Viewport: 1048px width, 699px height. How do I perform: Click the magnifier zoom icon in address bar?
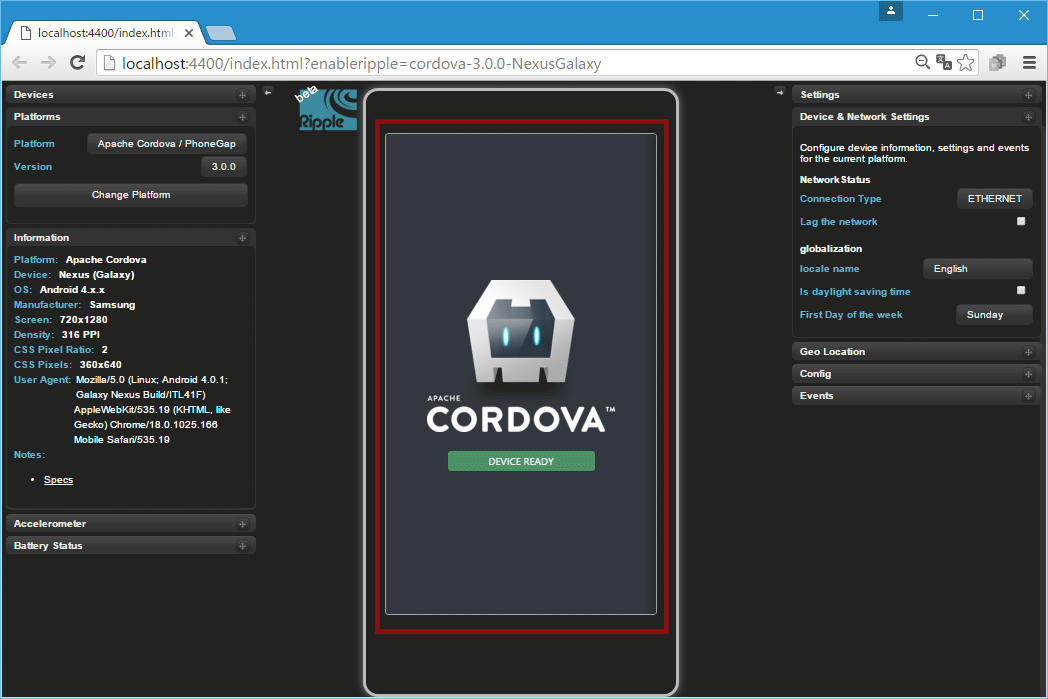click(x=922, y=62)
